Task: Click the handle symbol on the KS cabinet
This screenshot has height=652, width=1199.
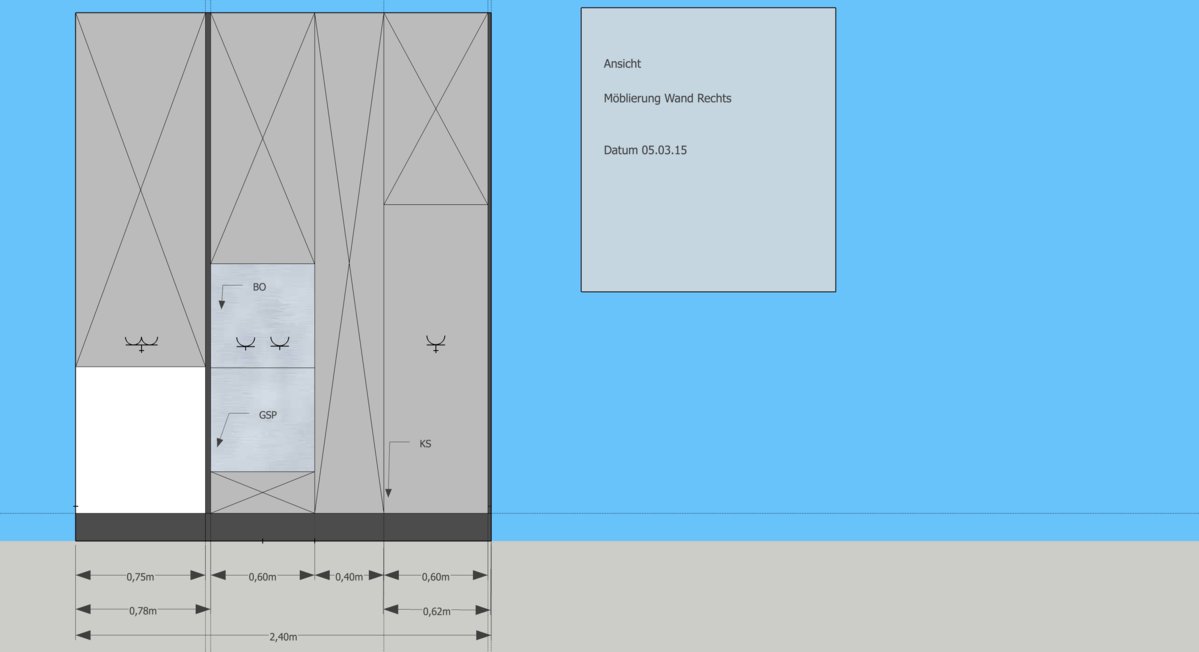Action: (435, 344)
